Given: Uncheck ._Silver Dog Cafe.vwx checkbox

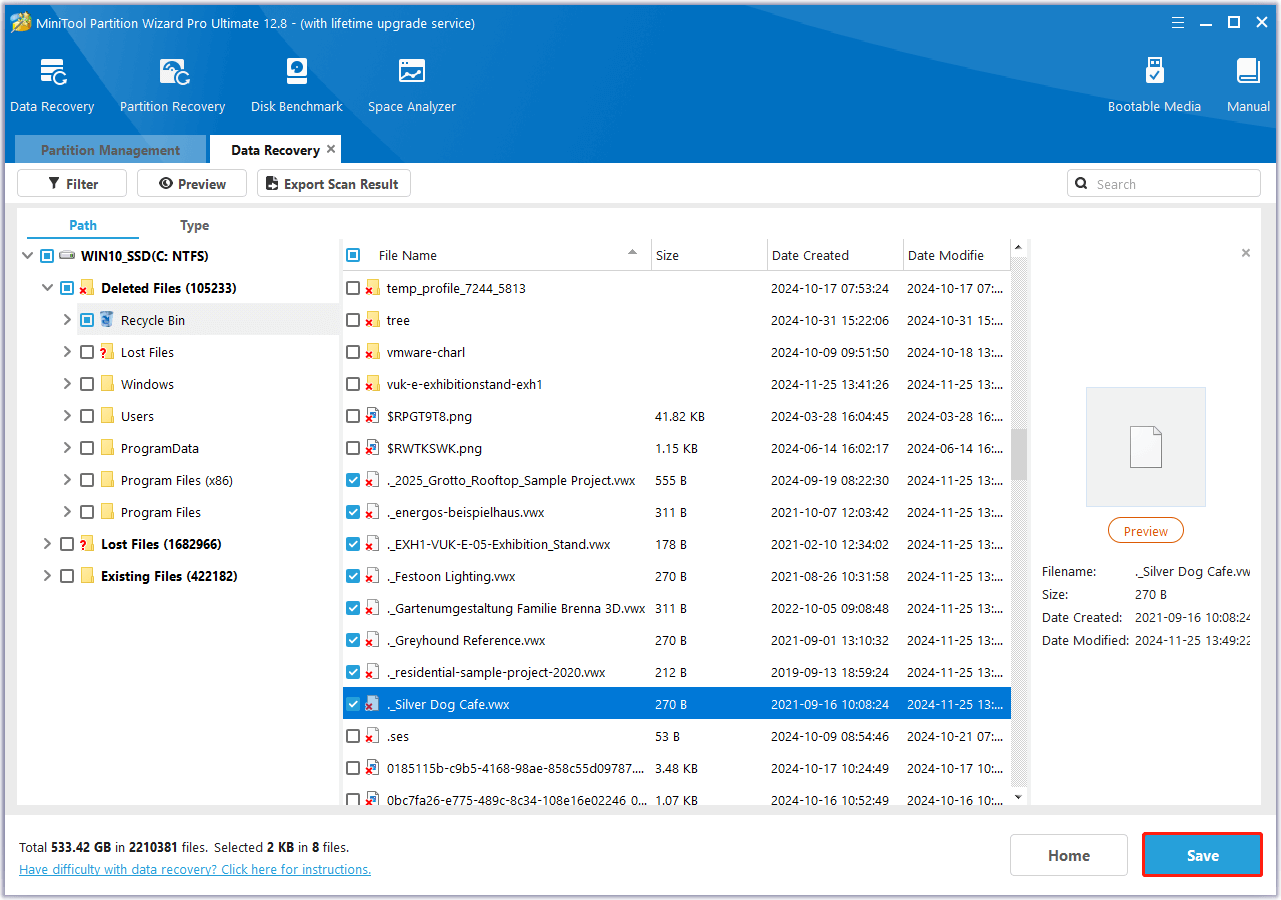Looking at the screenshot, I should (x=353, y=704).
